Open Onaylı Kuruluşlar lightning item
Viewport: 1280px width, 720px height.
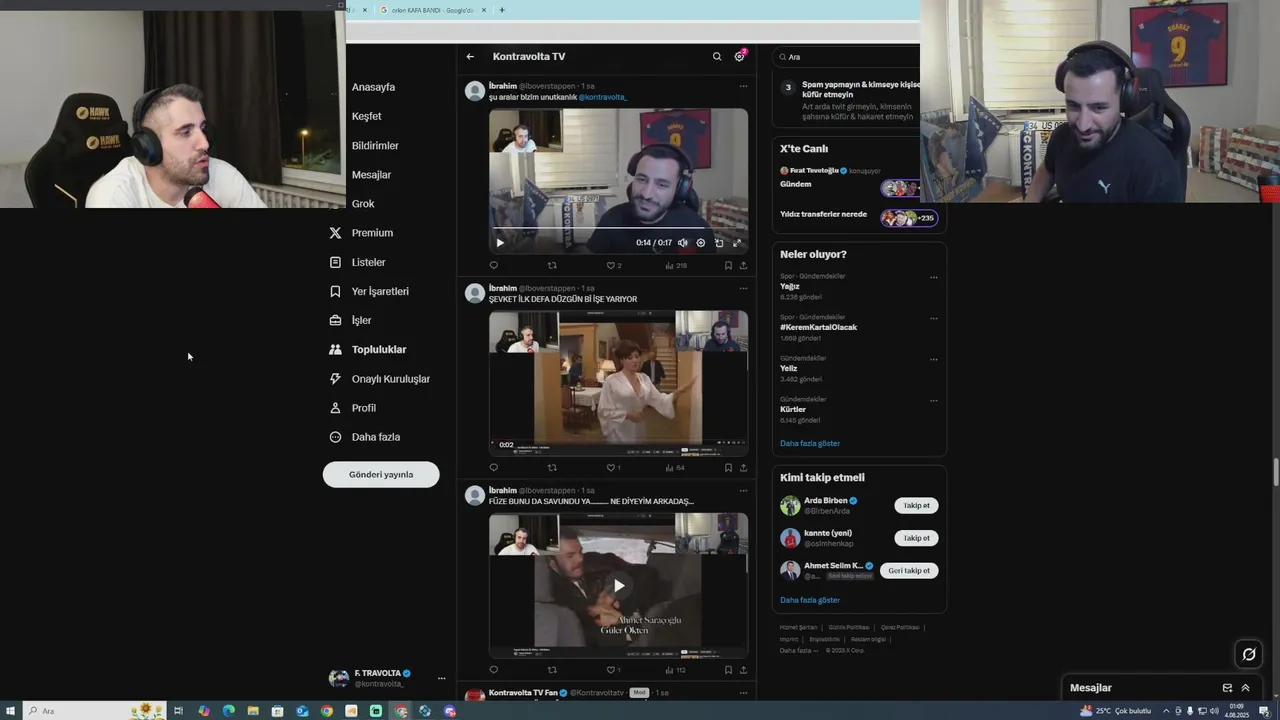click(379, 379)
